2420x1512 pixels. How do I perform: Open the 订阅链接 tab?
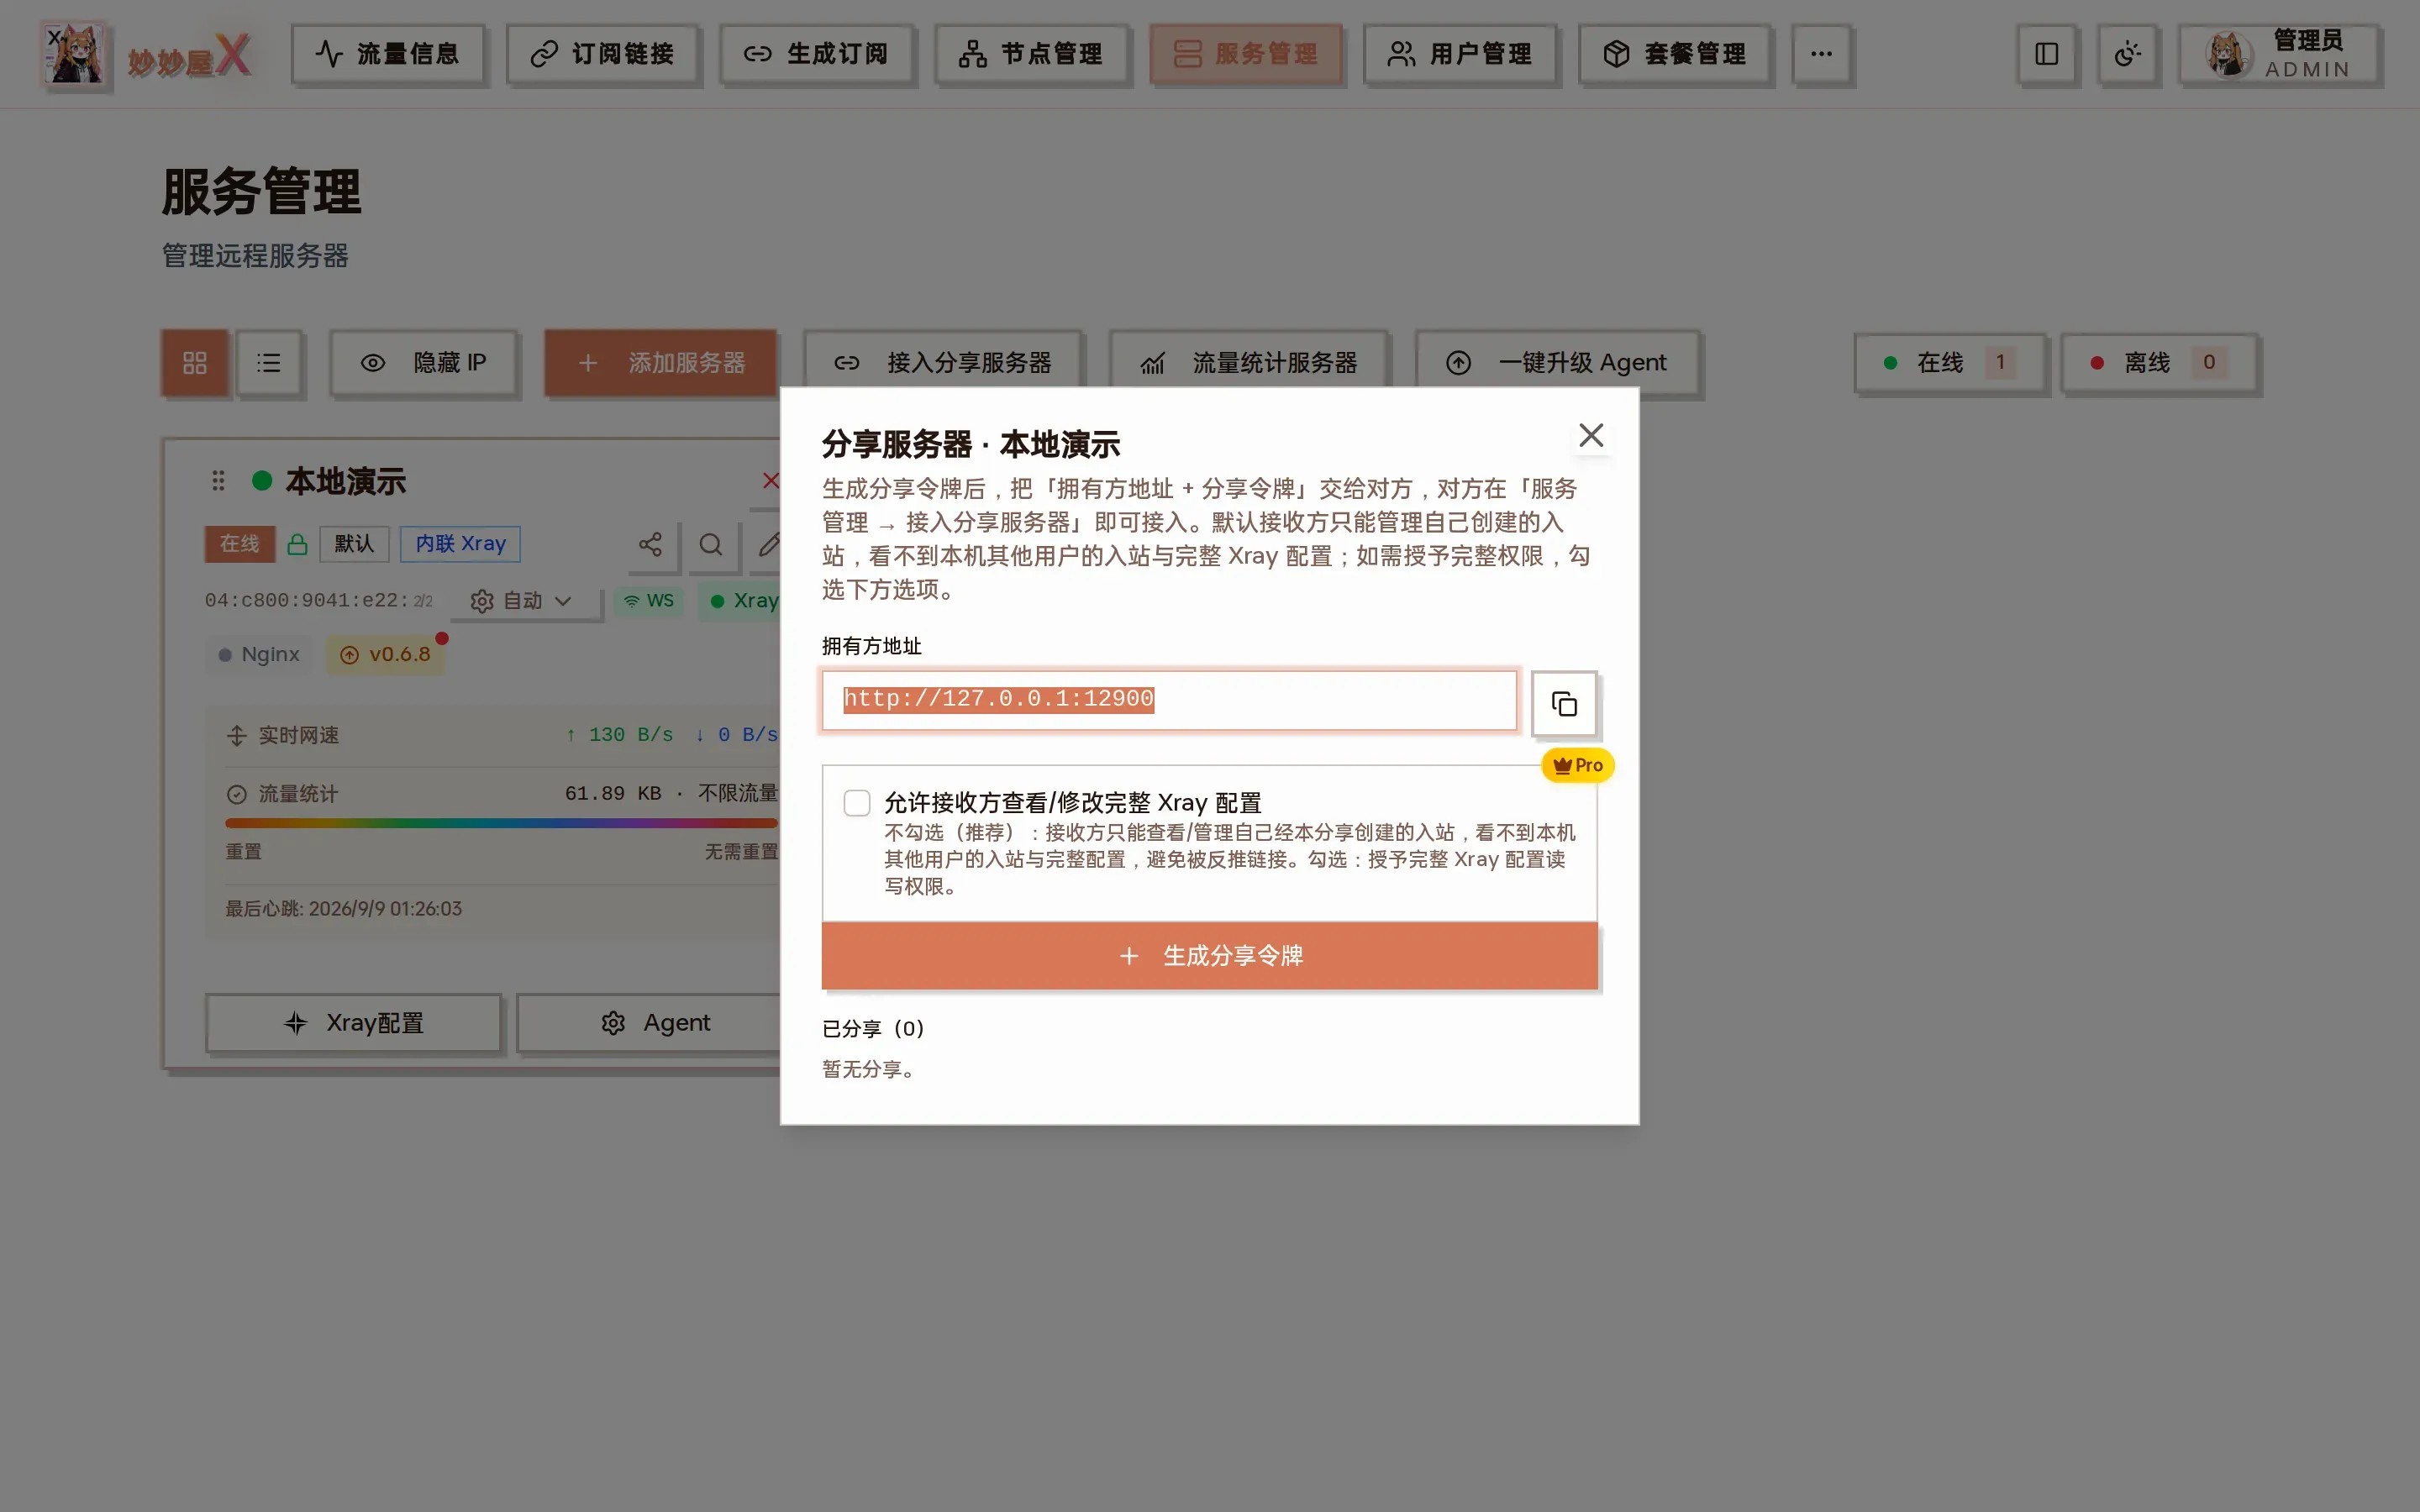click(x=602, y=54)
